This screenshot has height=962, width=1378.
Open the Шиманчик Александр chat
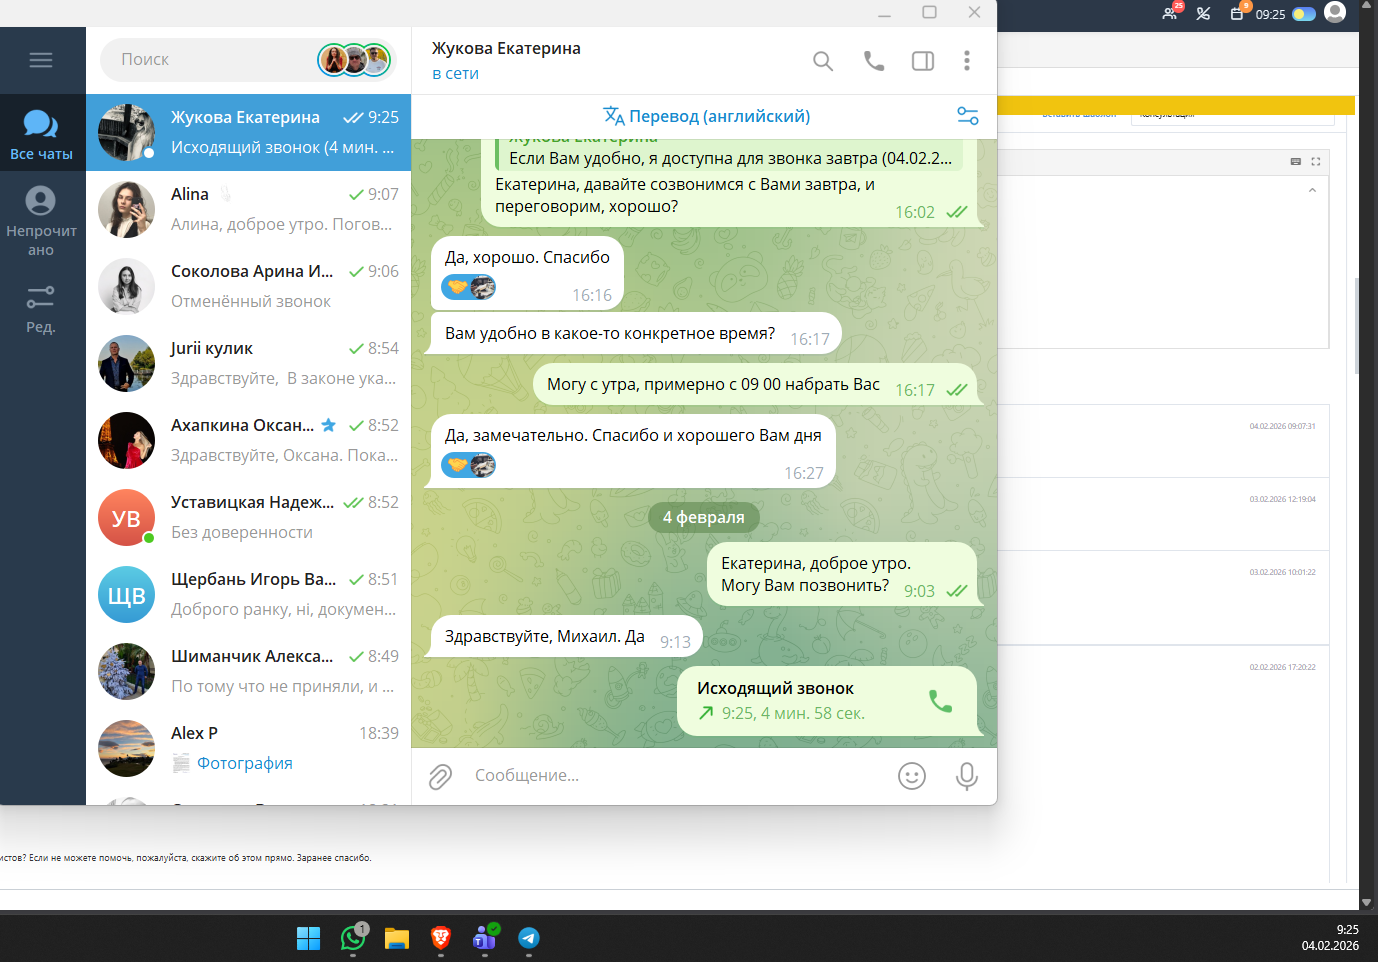(248, 671)
